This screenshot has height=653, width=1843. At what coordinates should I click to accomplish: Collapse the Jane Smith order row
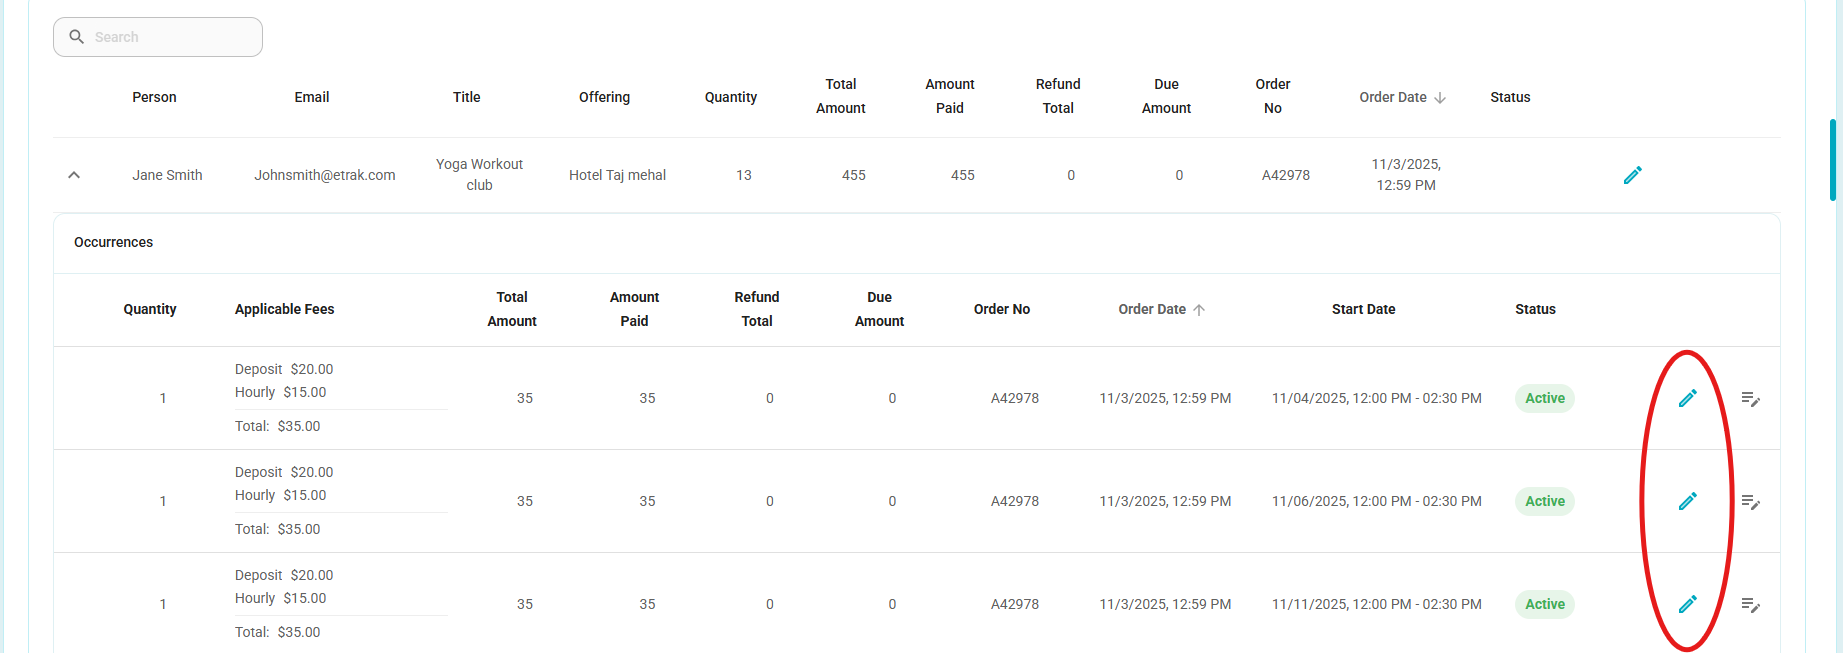click(74, 175)
